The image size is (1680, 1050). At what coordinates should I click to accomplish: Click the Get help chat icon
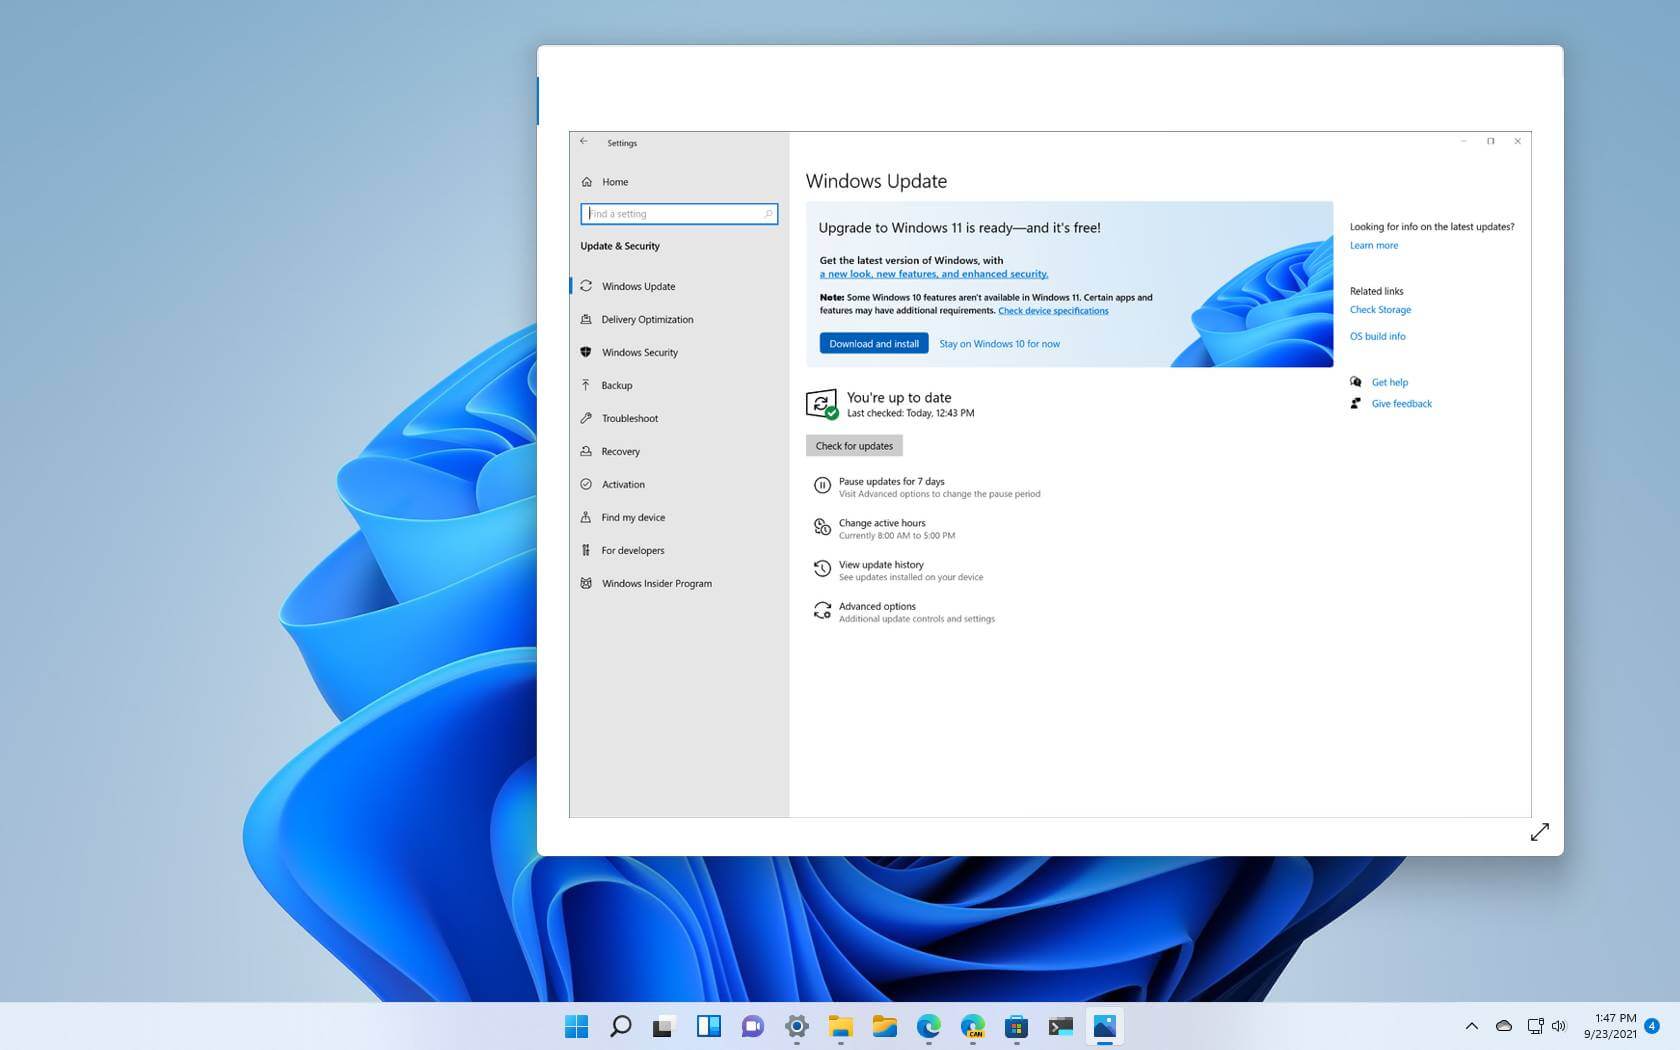pos(1356,382)
